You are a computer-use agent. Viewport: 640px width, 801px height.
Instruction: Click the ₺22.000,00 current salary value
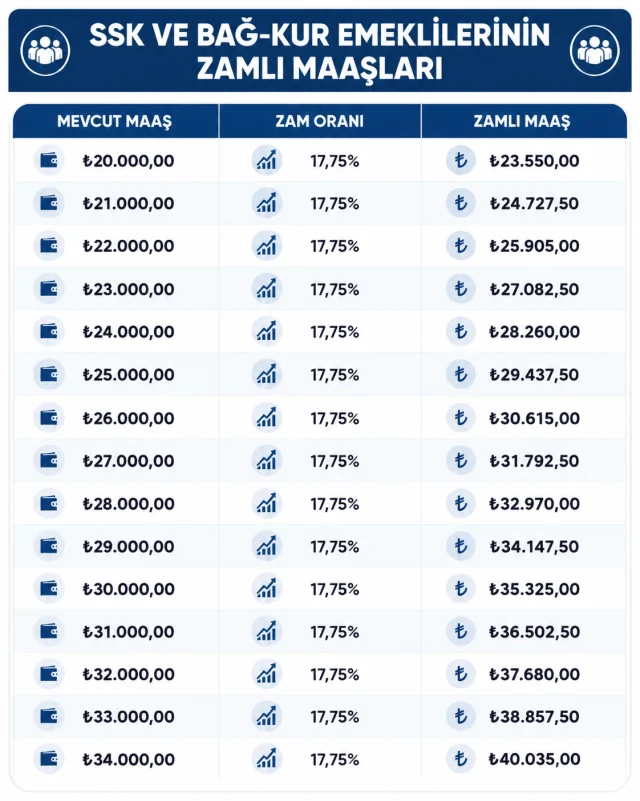tap(129, 246)
